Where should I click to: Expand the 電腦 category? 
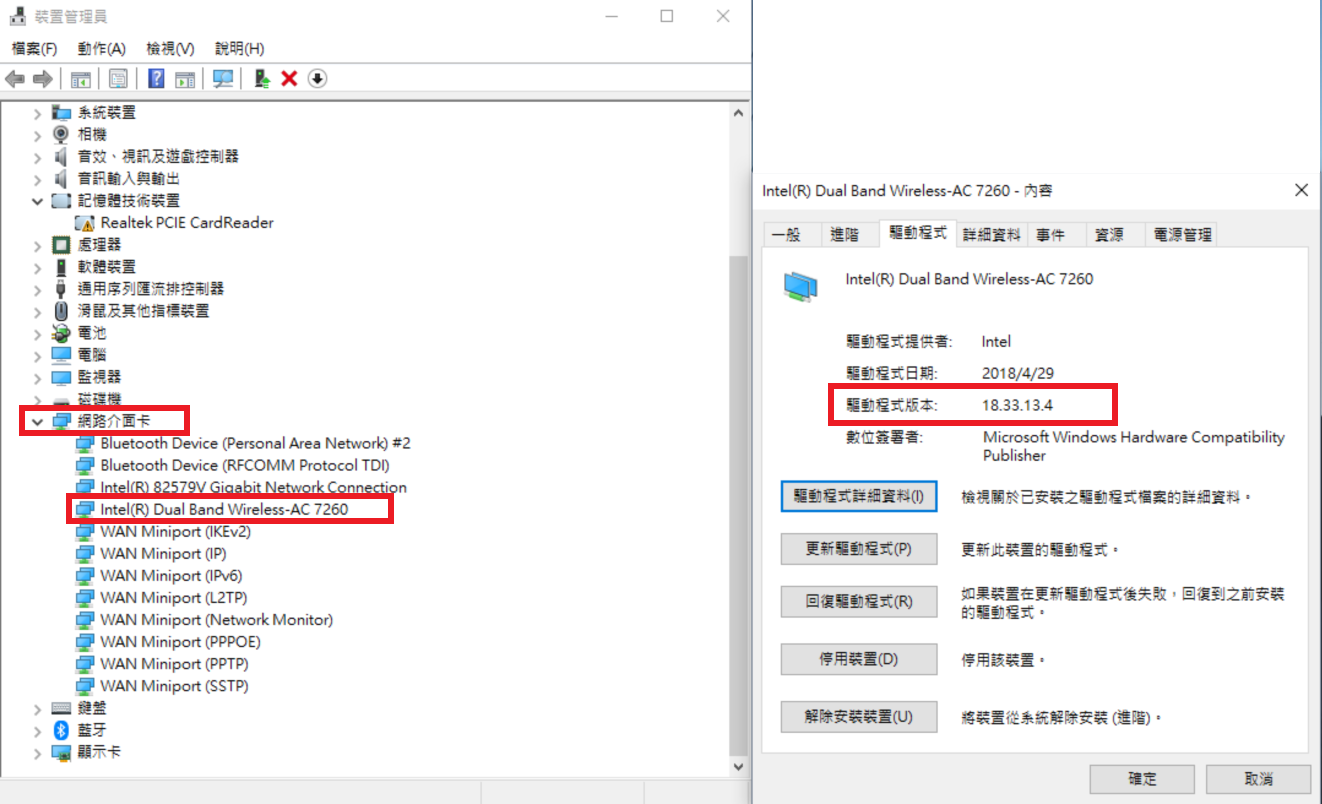pyautogui.click(x=38, y=355)
